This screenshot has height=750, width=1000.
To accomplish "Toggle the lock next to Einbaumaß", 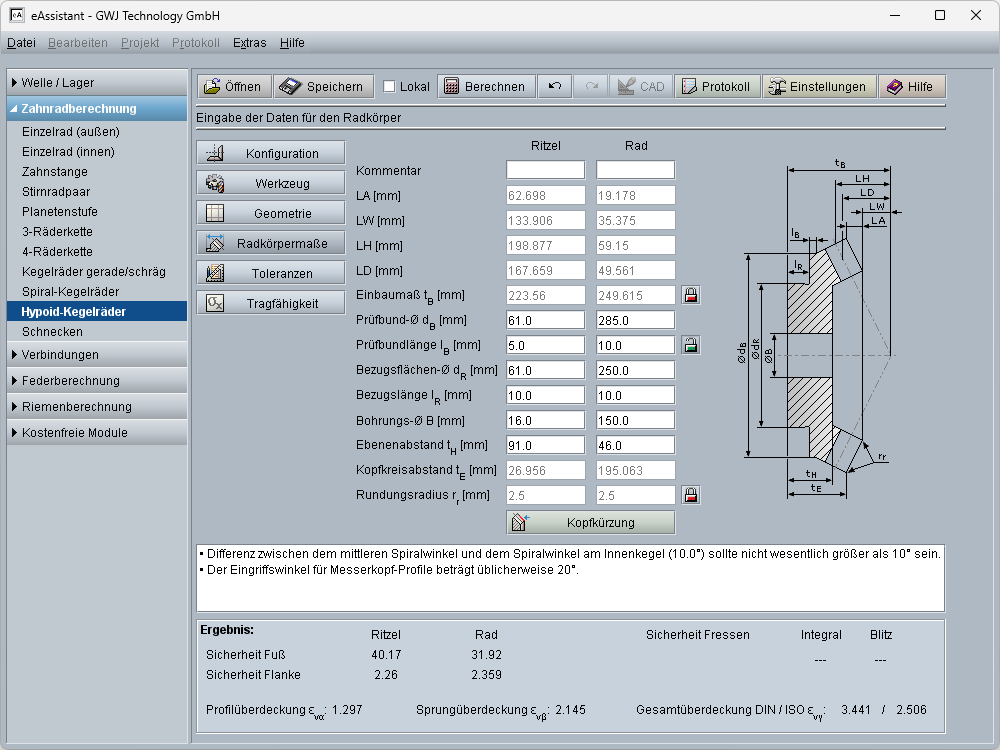I will click(690, 295).
